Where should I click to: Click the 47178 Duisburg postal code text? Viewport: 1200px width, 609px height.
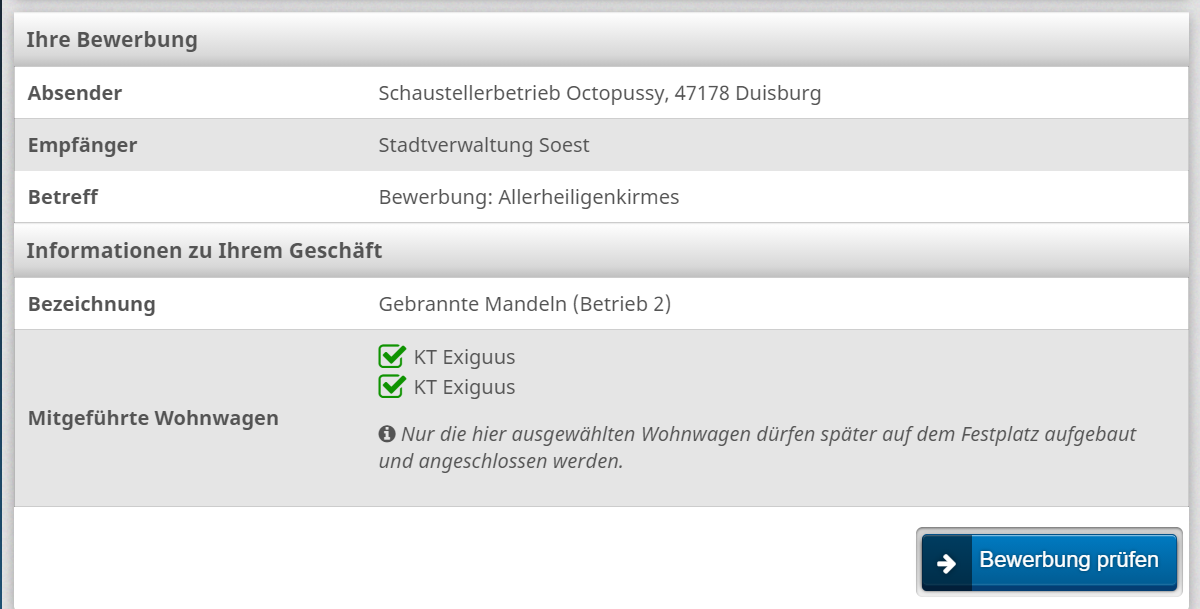[748, 94]
